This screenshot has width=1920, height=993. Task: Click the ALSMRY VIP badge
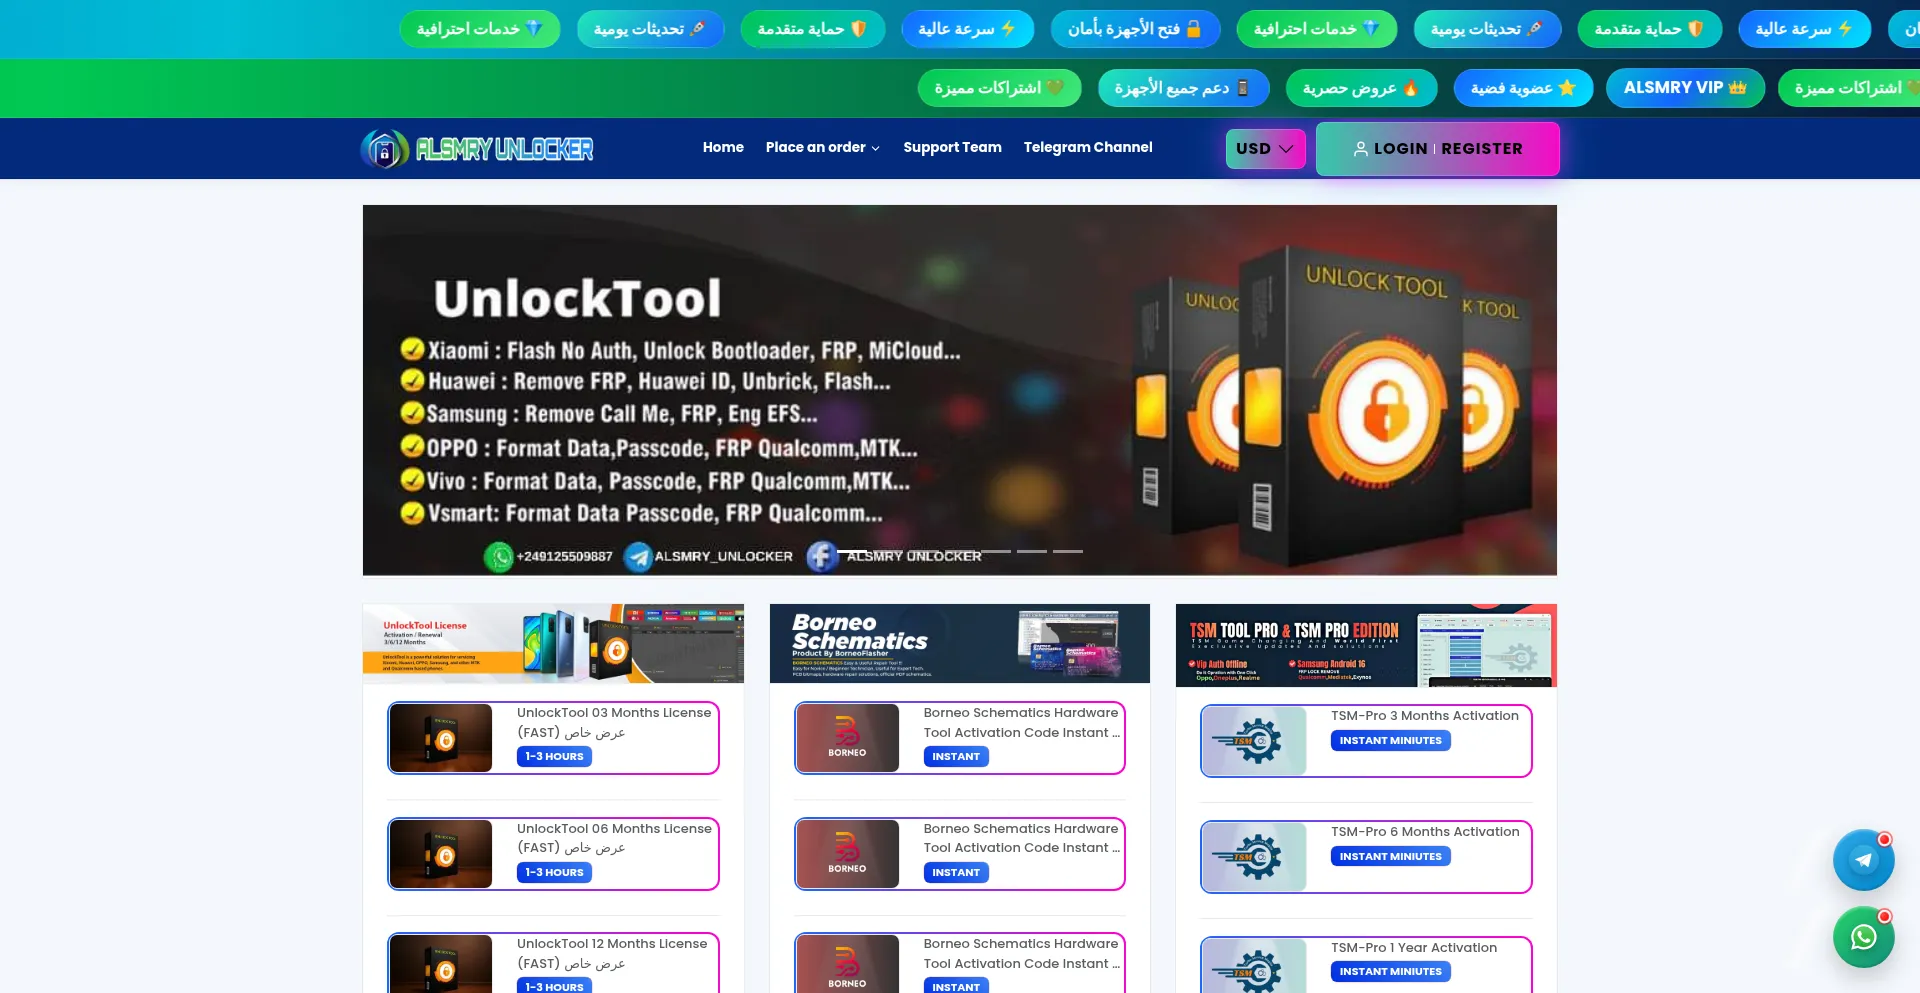(x=1684, y=88)
